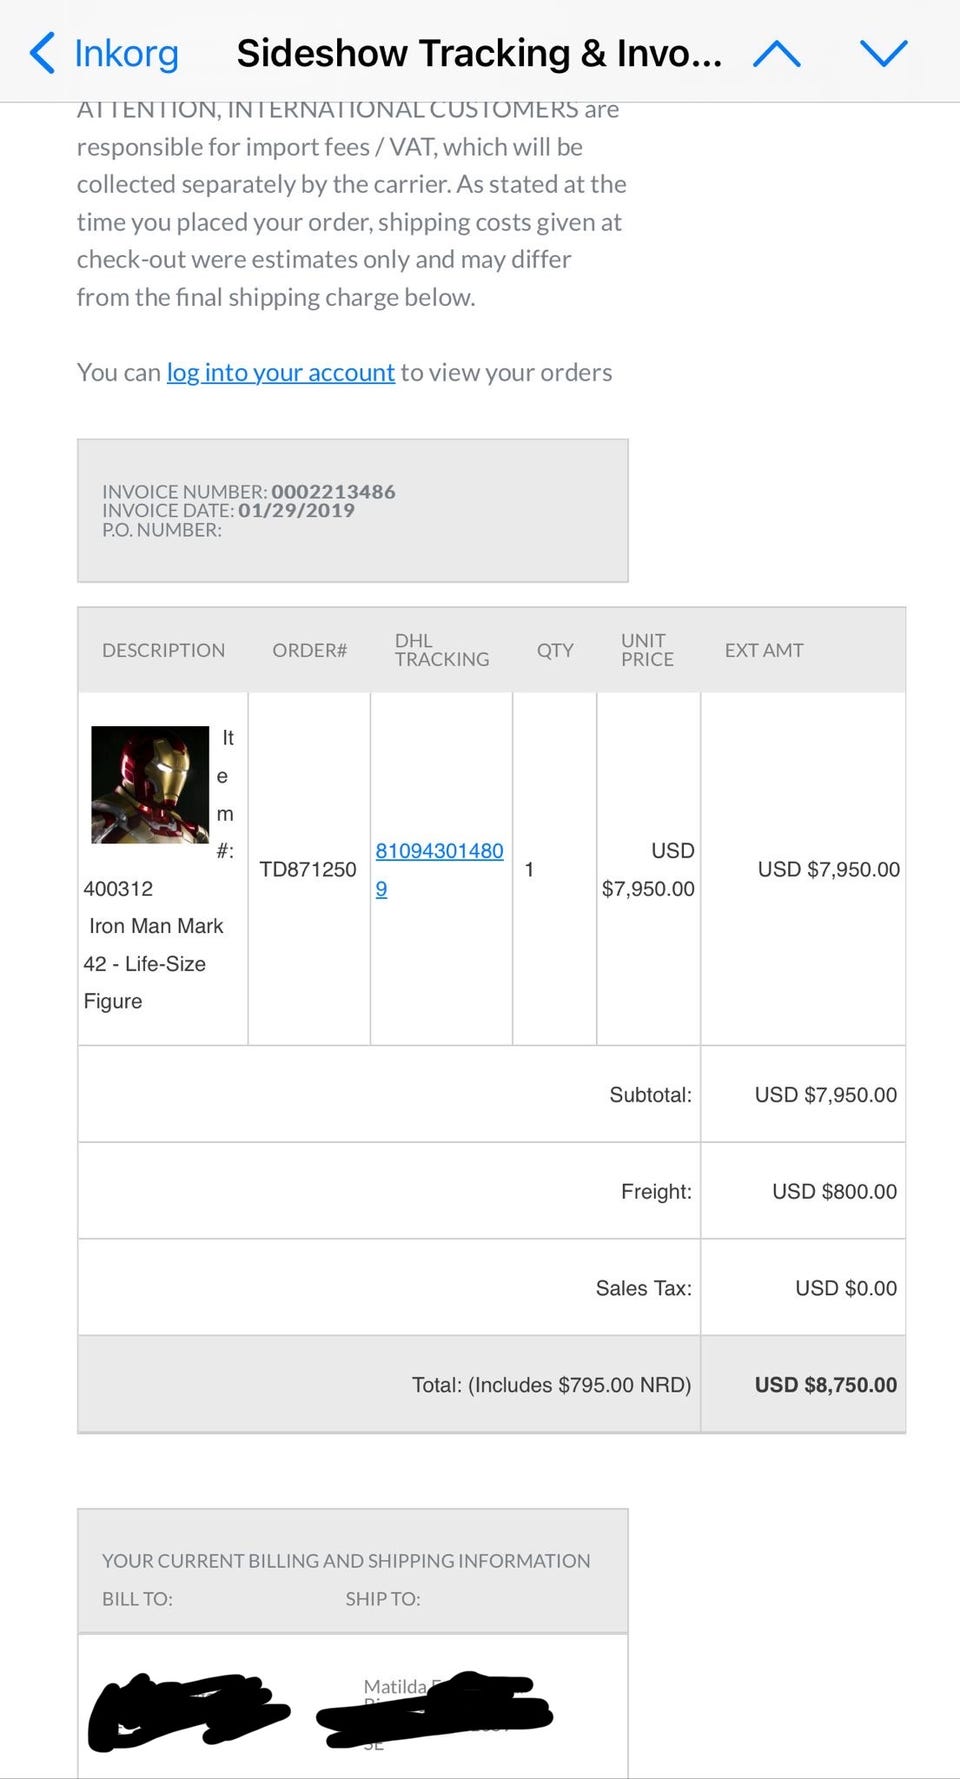Screen dimensions: 960x1779
Task: Show previous message with up arrow
Action: point(776,53)
